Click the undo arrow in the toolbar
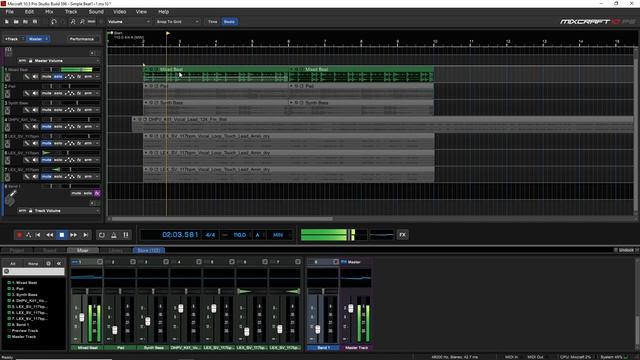Image resolution: width=640 pixels, height=360 pixels. pyautogui.click(x=53, y=22)
